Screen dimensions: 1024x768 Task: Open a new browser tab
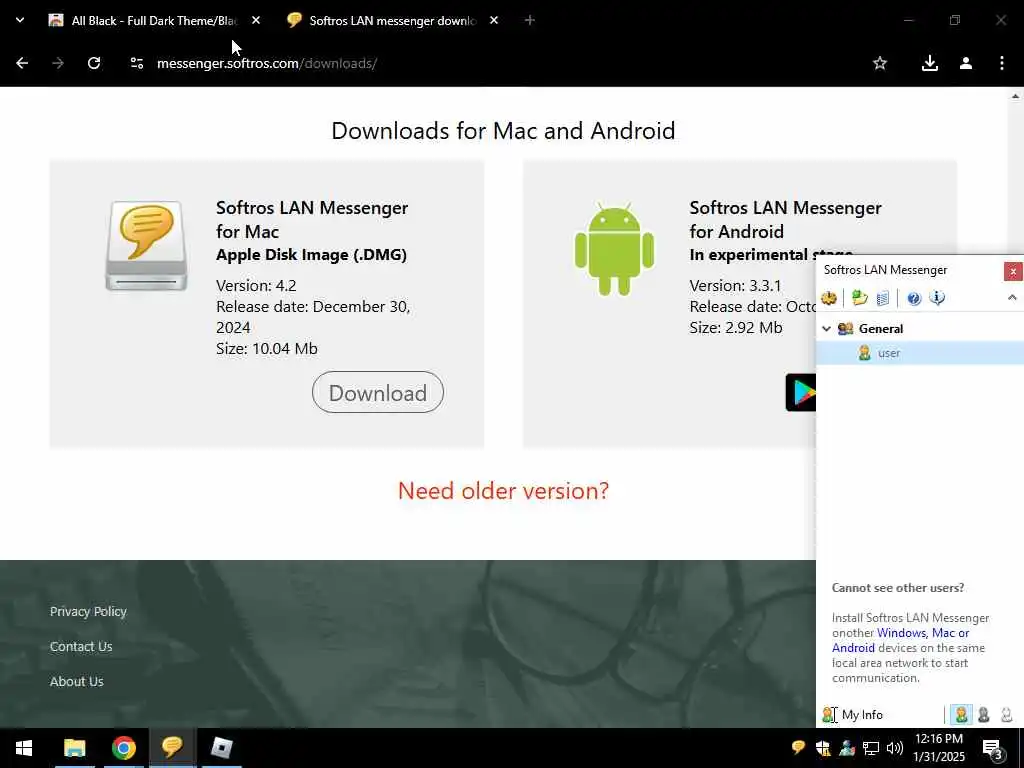(530, 21)
